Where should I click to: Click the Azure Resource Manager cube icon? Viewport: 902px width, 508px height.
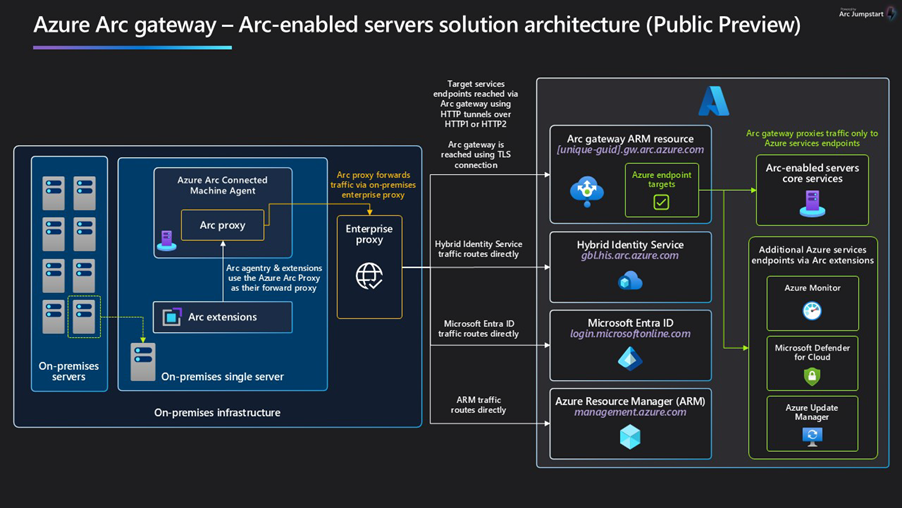click(x=630, y=437)
